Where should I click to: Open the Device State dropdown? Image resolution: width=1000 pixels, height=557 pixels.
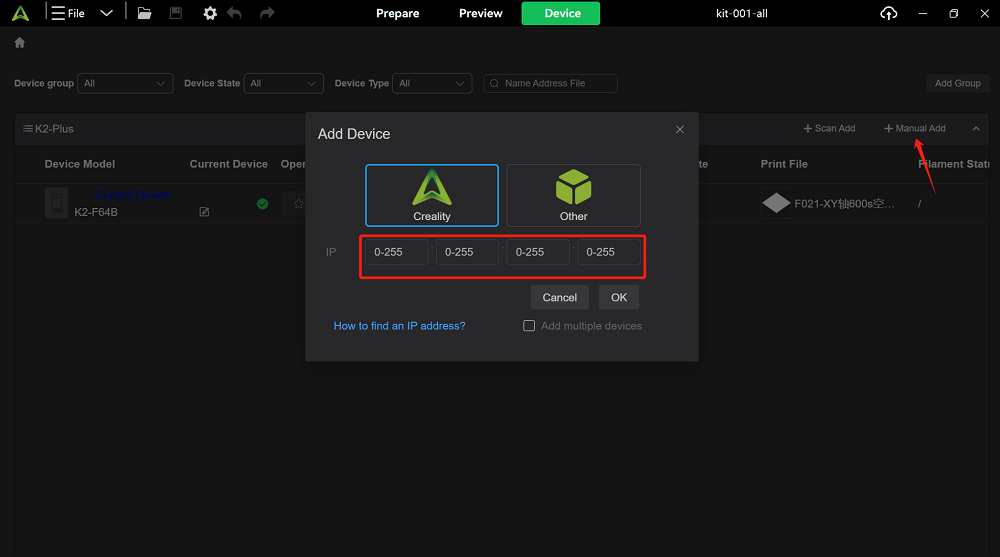click(284, 84)
